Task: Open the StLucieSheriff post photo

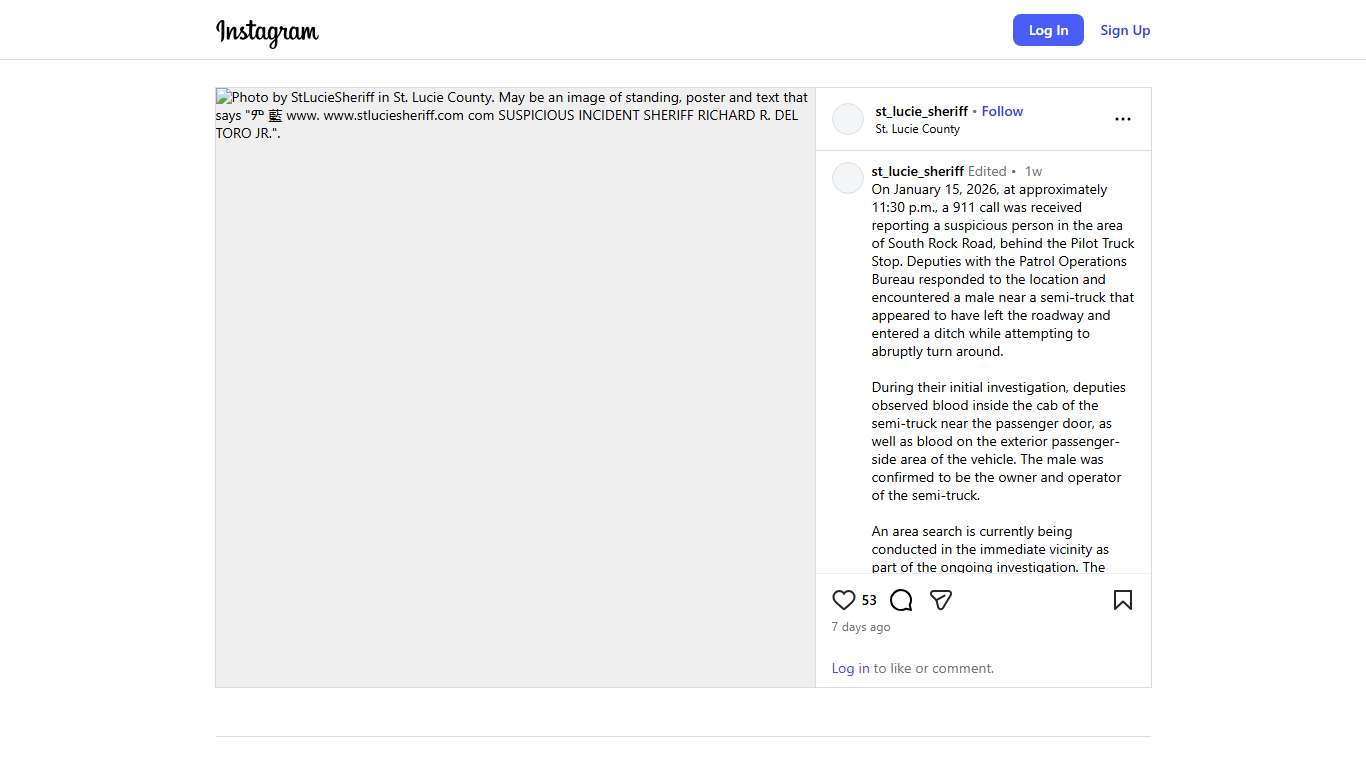Action: pos(515,387)
